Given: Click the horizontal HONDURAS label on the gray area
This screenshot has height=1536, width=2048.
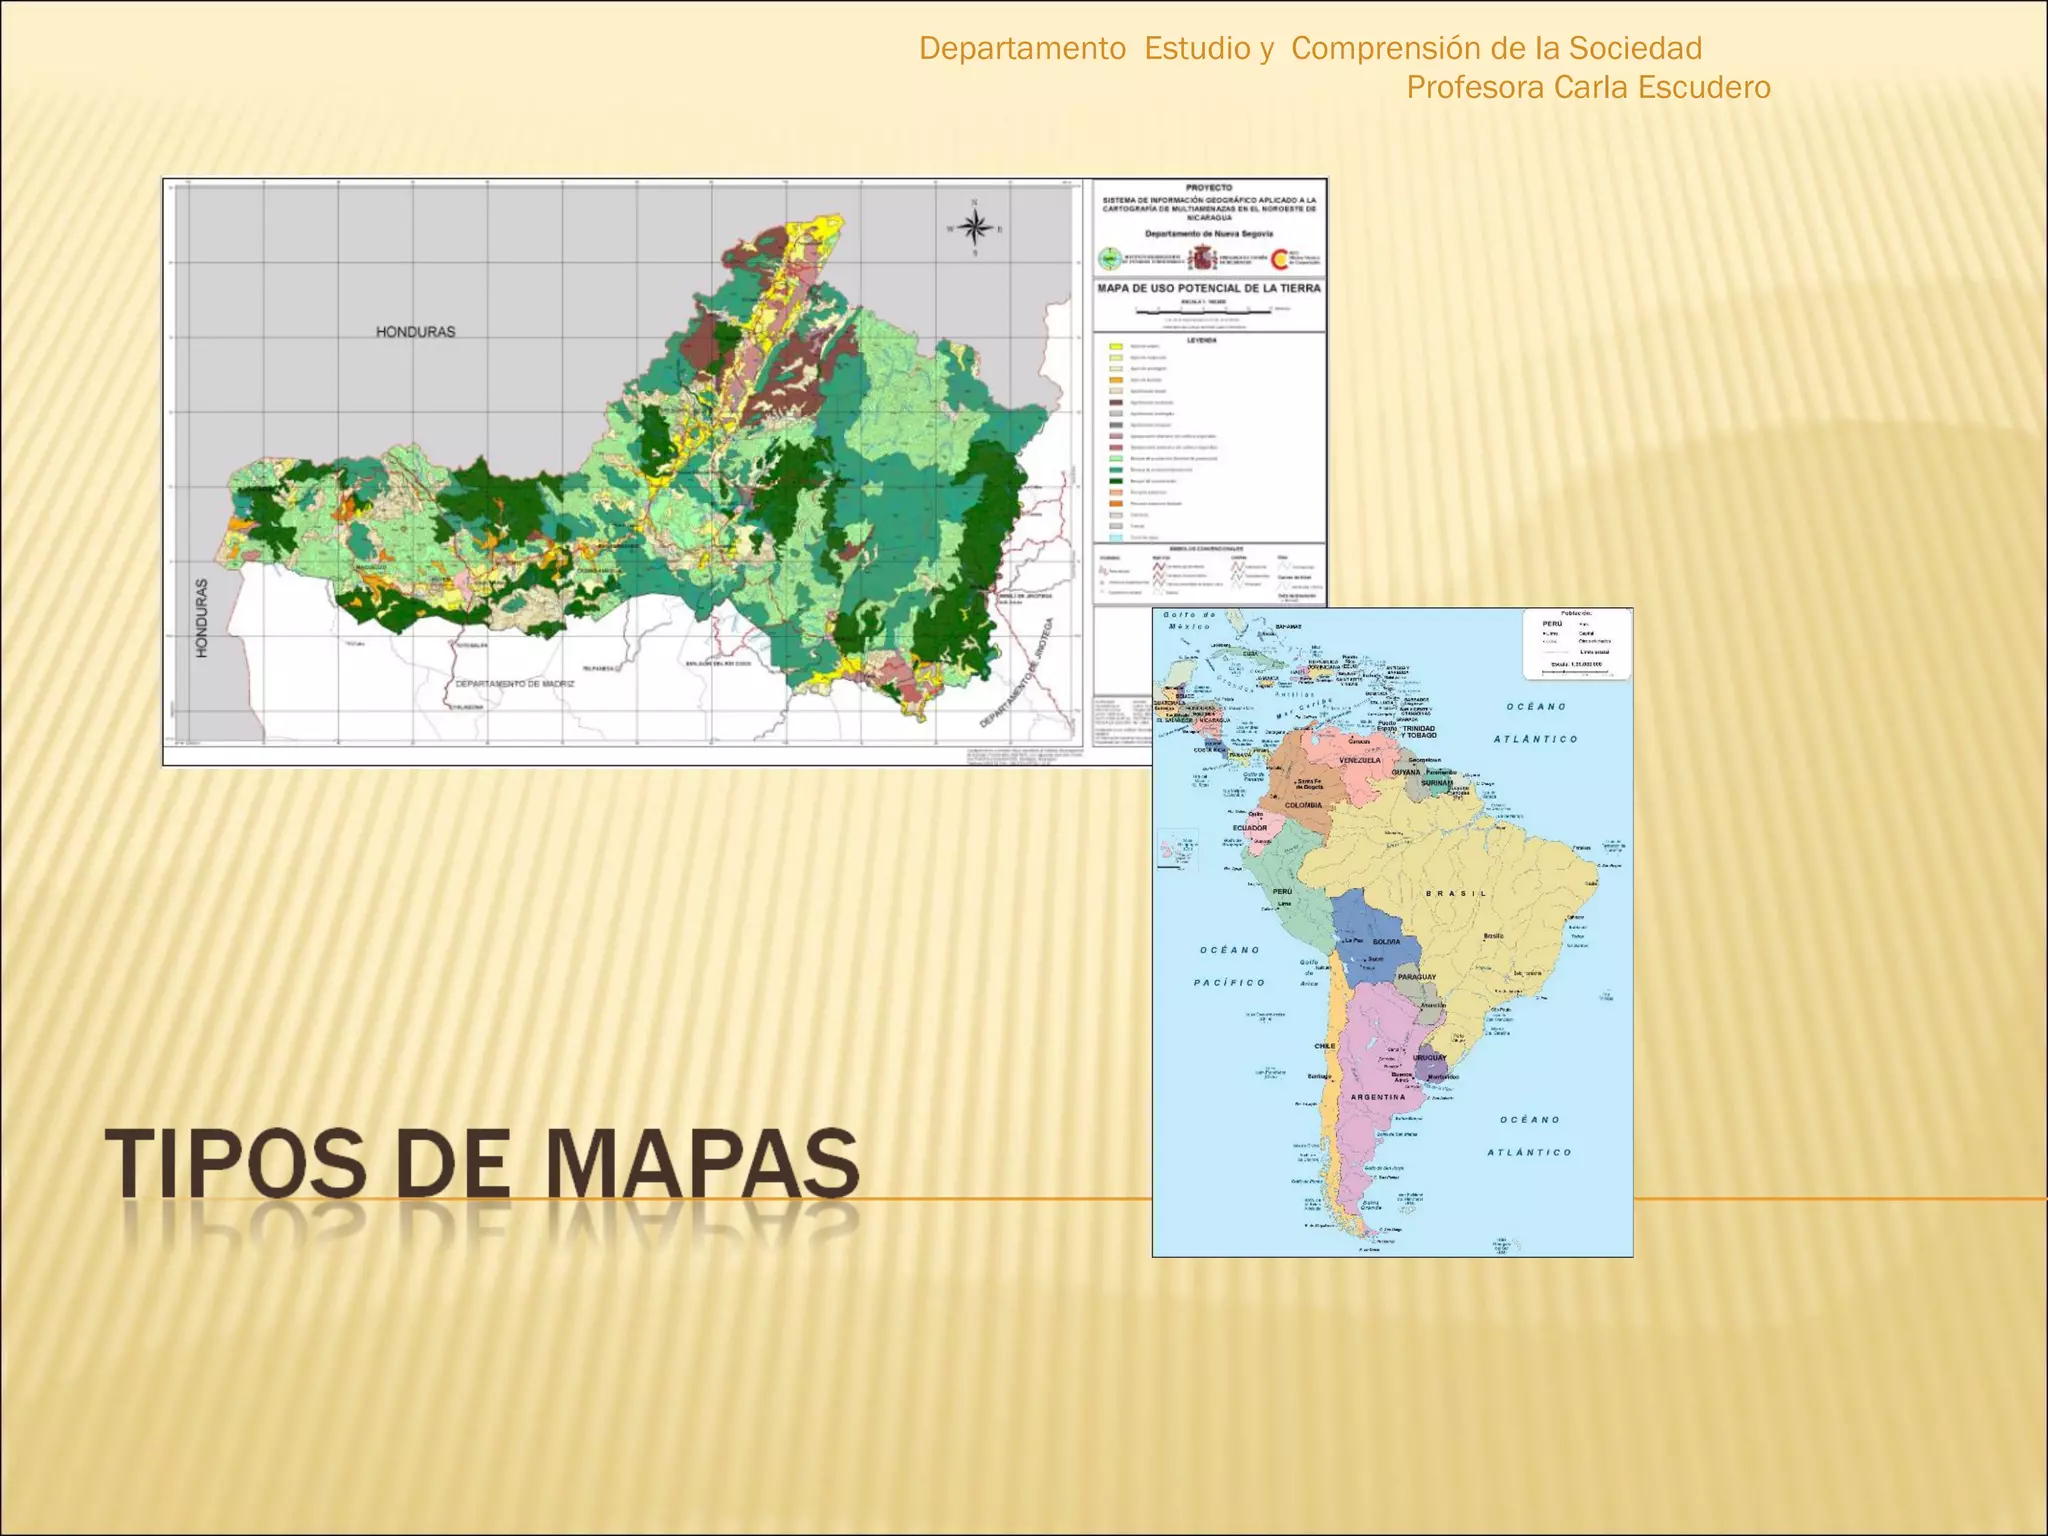Looking at the screenshot, I should tap(415, 332).
